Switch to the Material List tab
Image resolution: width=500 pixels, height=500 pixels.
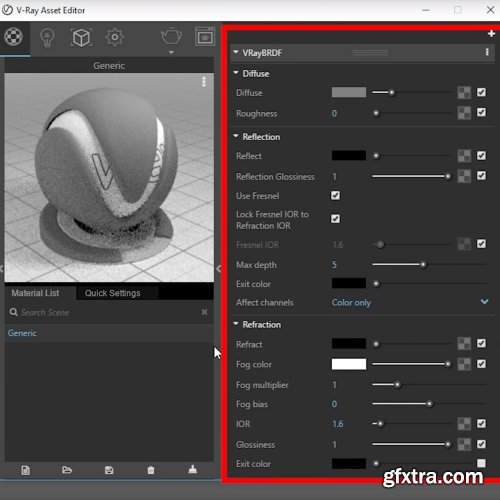point(35,293)
